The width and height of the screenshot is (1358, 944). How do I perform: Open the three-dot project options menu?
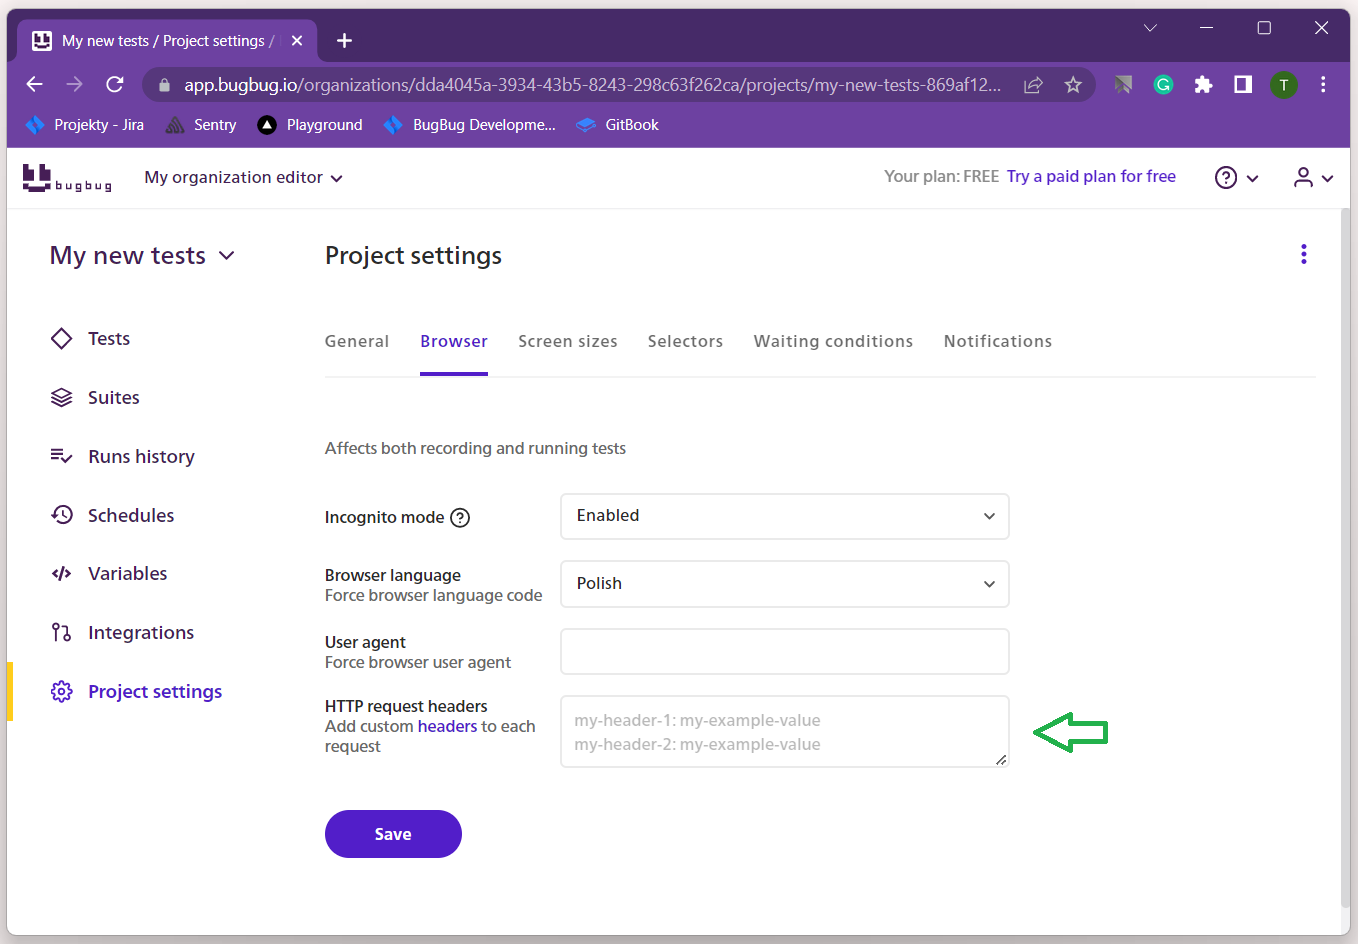(x=1303, y=254)
